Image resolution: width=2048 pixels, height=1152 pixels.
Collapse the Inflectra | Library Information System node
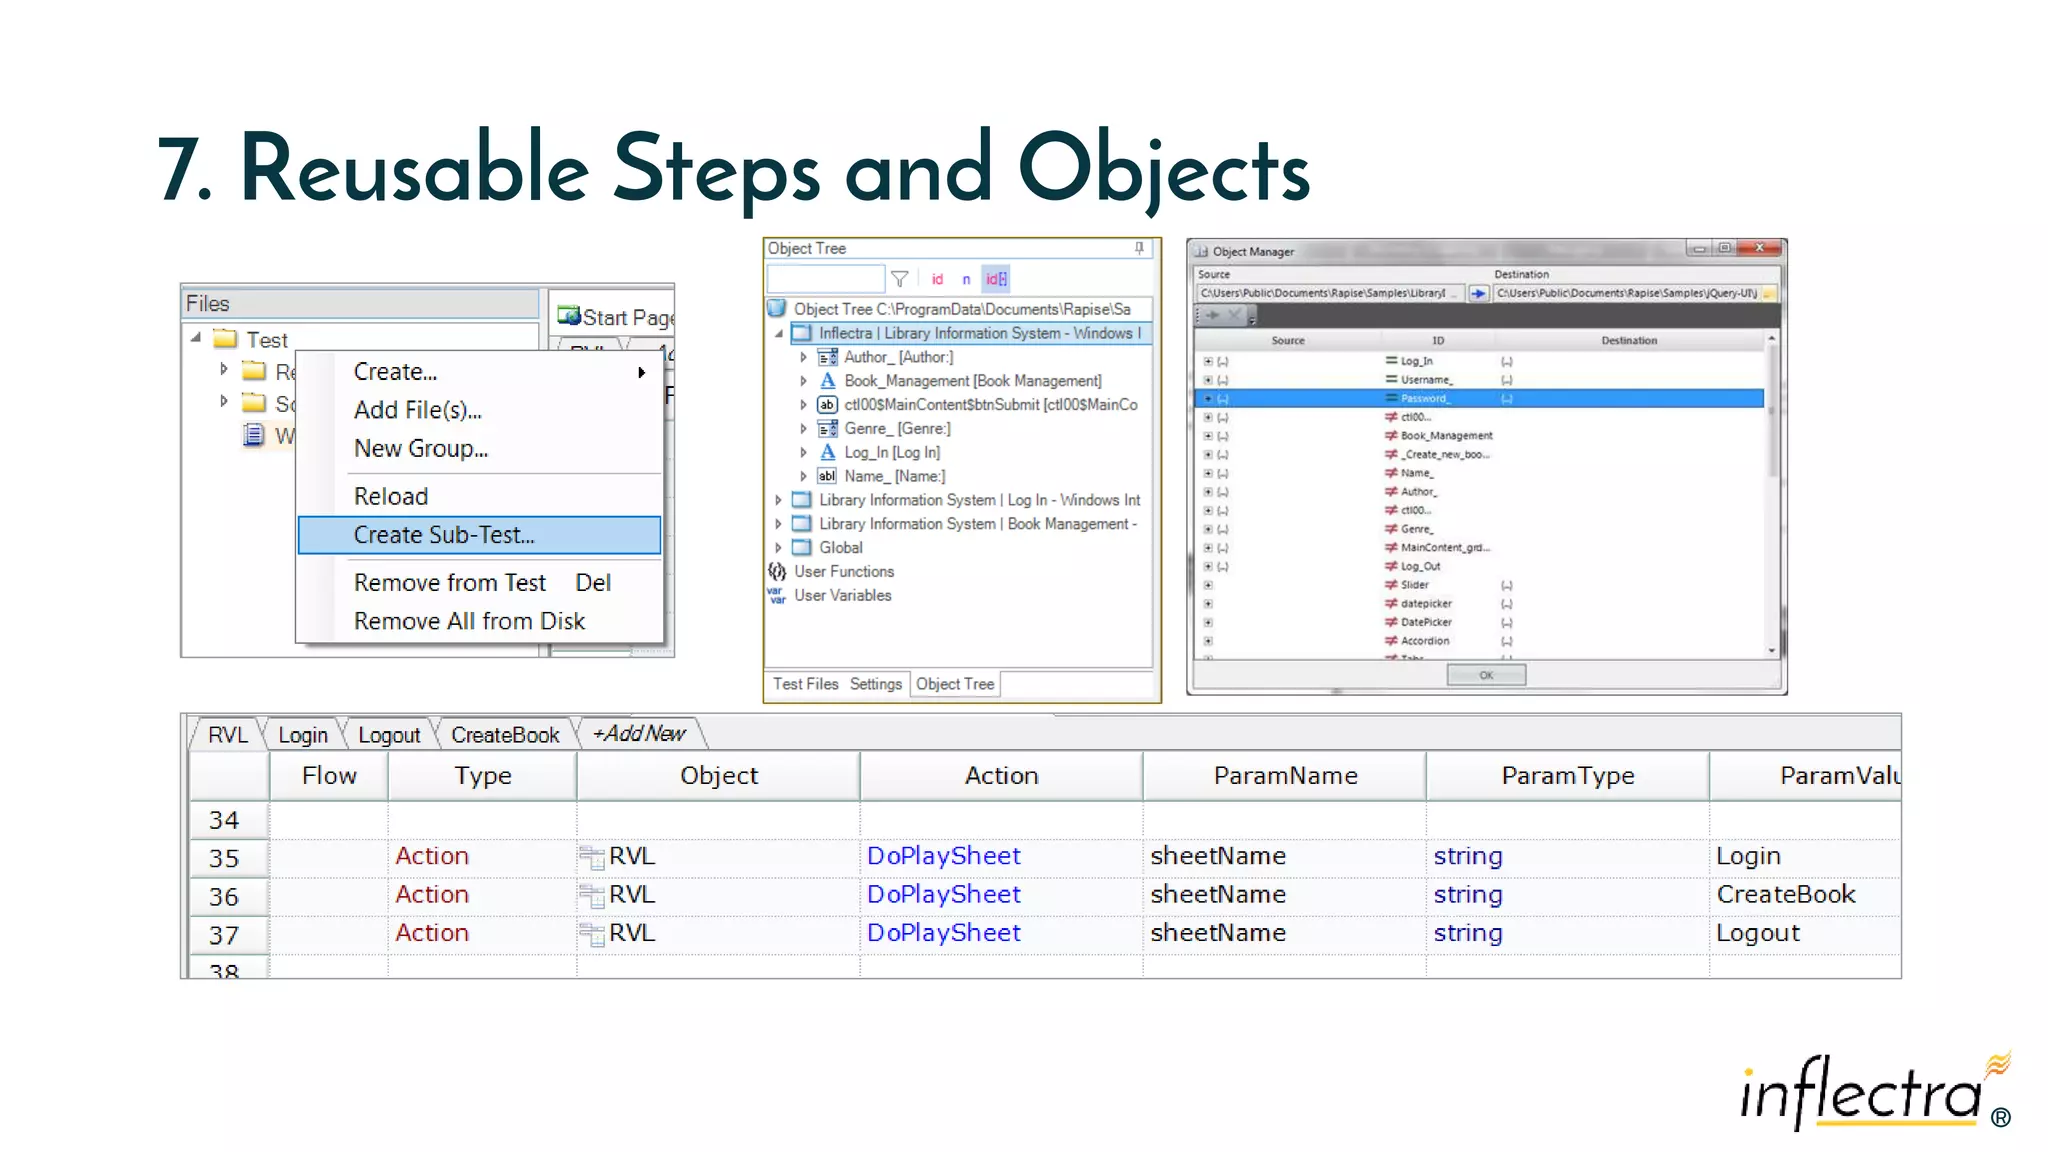779,334
